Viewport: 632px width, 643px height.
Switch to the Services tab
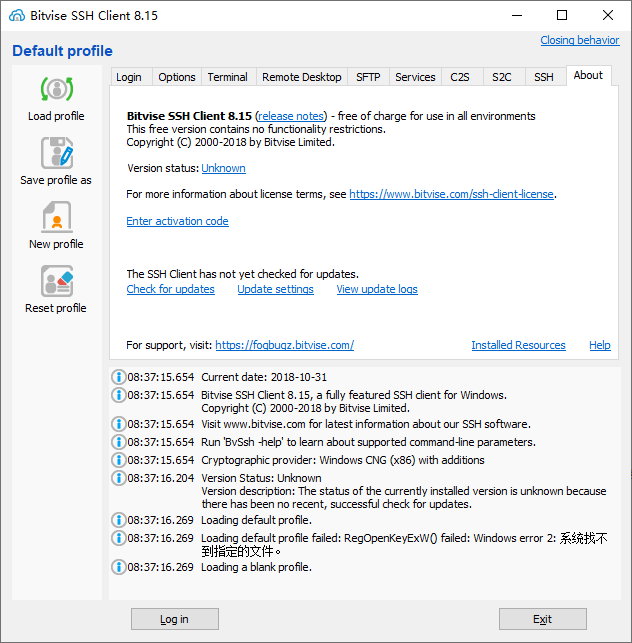(415, 77)
